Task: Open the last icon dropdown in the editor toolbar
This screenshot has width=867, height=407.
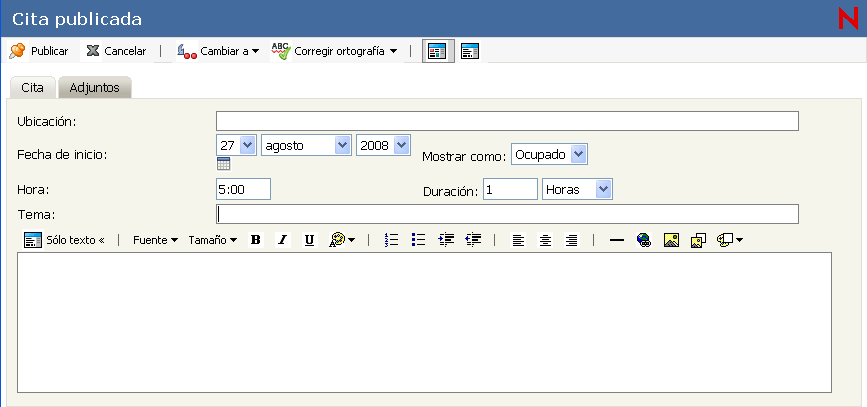Action: point(730,240)
